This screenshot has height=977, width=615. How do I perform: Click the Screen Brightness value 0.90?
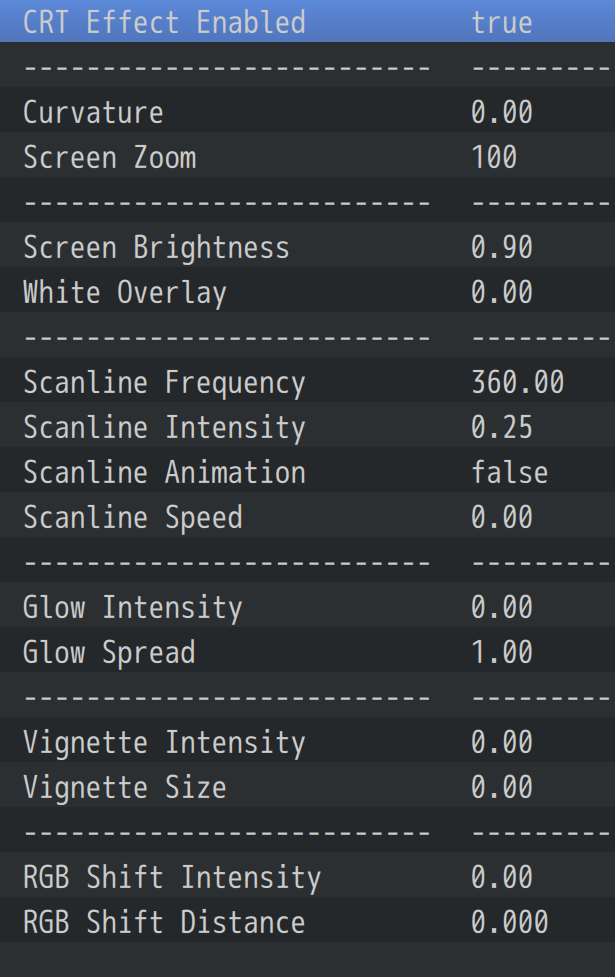[x=502, y=247]
